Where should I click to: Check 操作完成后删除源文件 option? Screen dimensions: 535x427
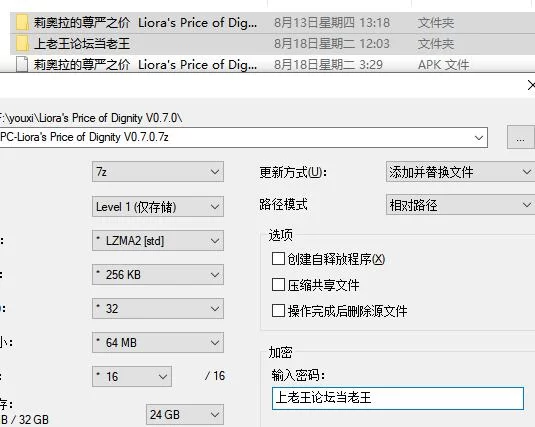click(x=278, y=311)
